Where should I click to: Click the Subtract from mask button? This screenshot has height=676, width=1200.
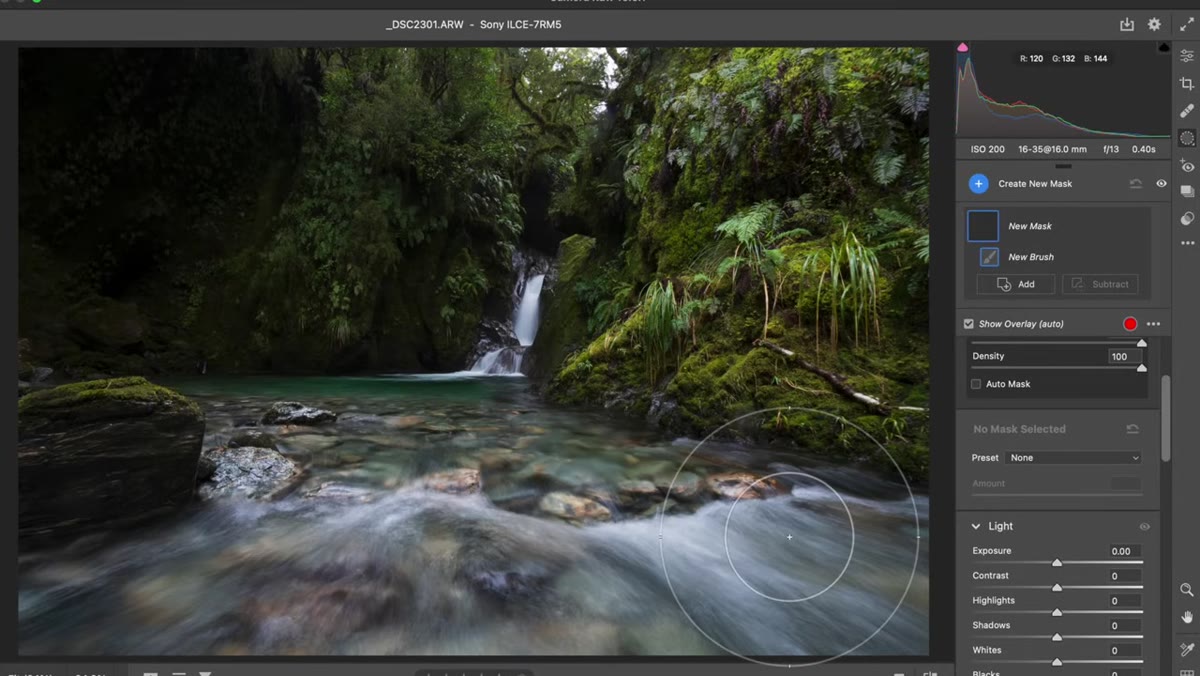click(1100, 284)
